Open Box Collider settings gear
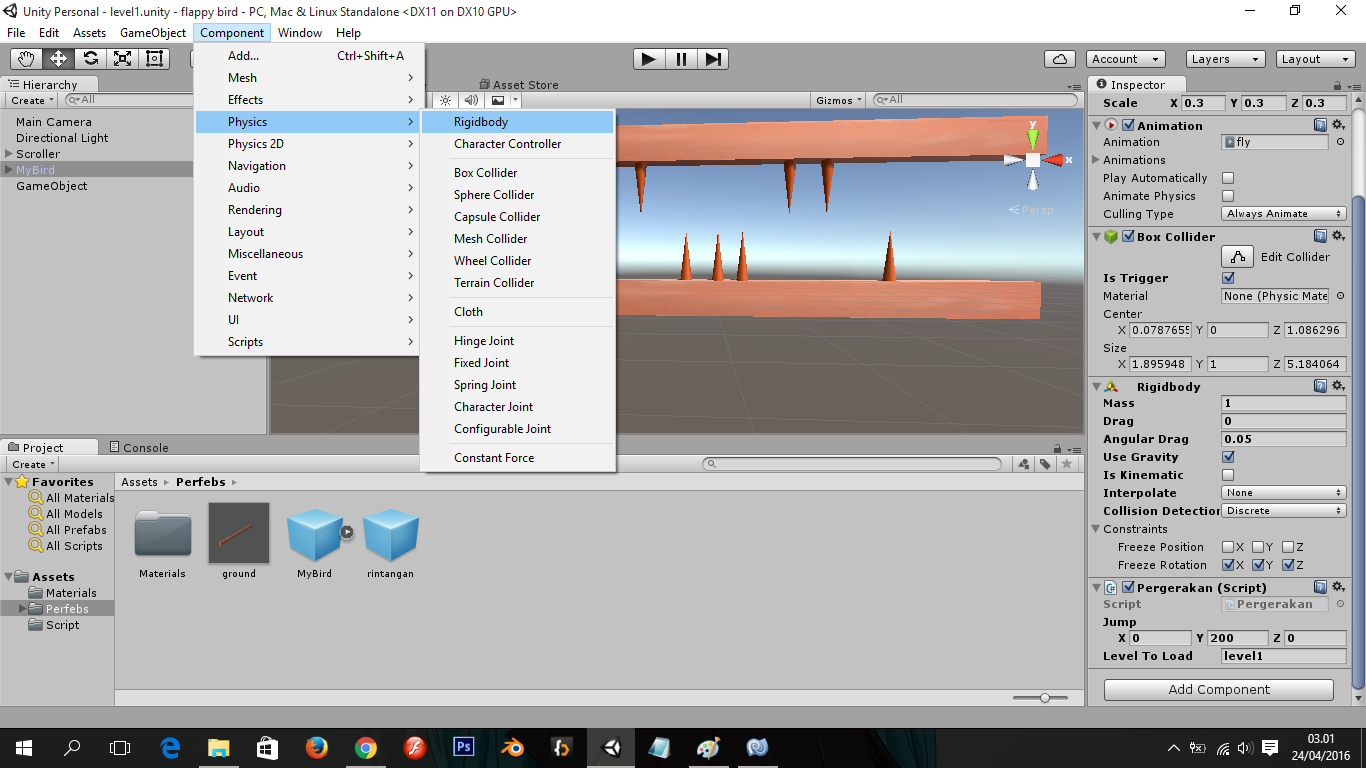 point(1339,237)
